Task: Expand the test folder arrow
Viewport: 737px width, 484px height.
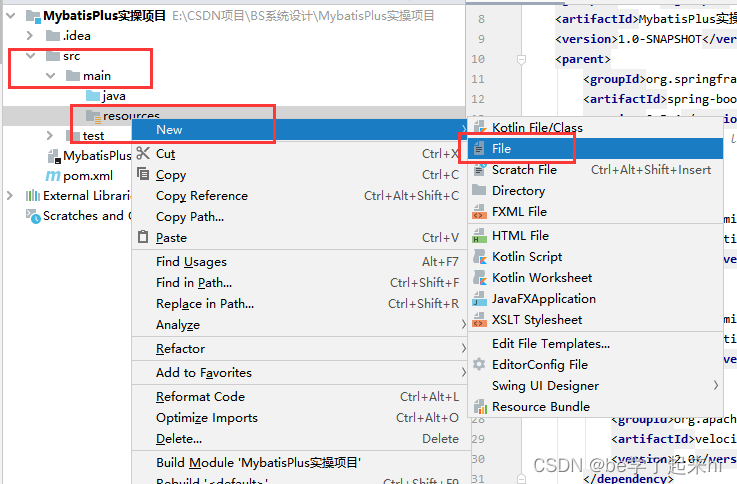Action: click(50, 136)
